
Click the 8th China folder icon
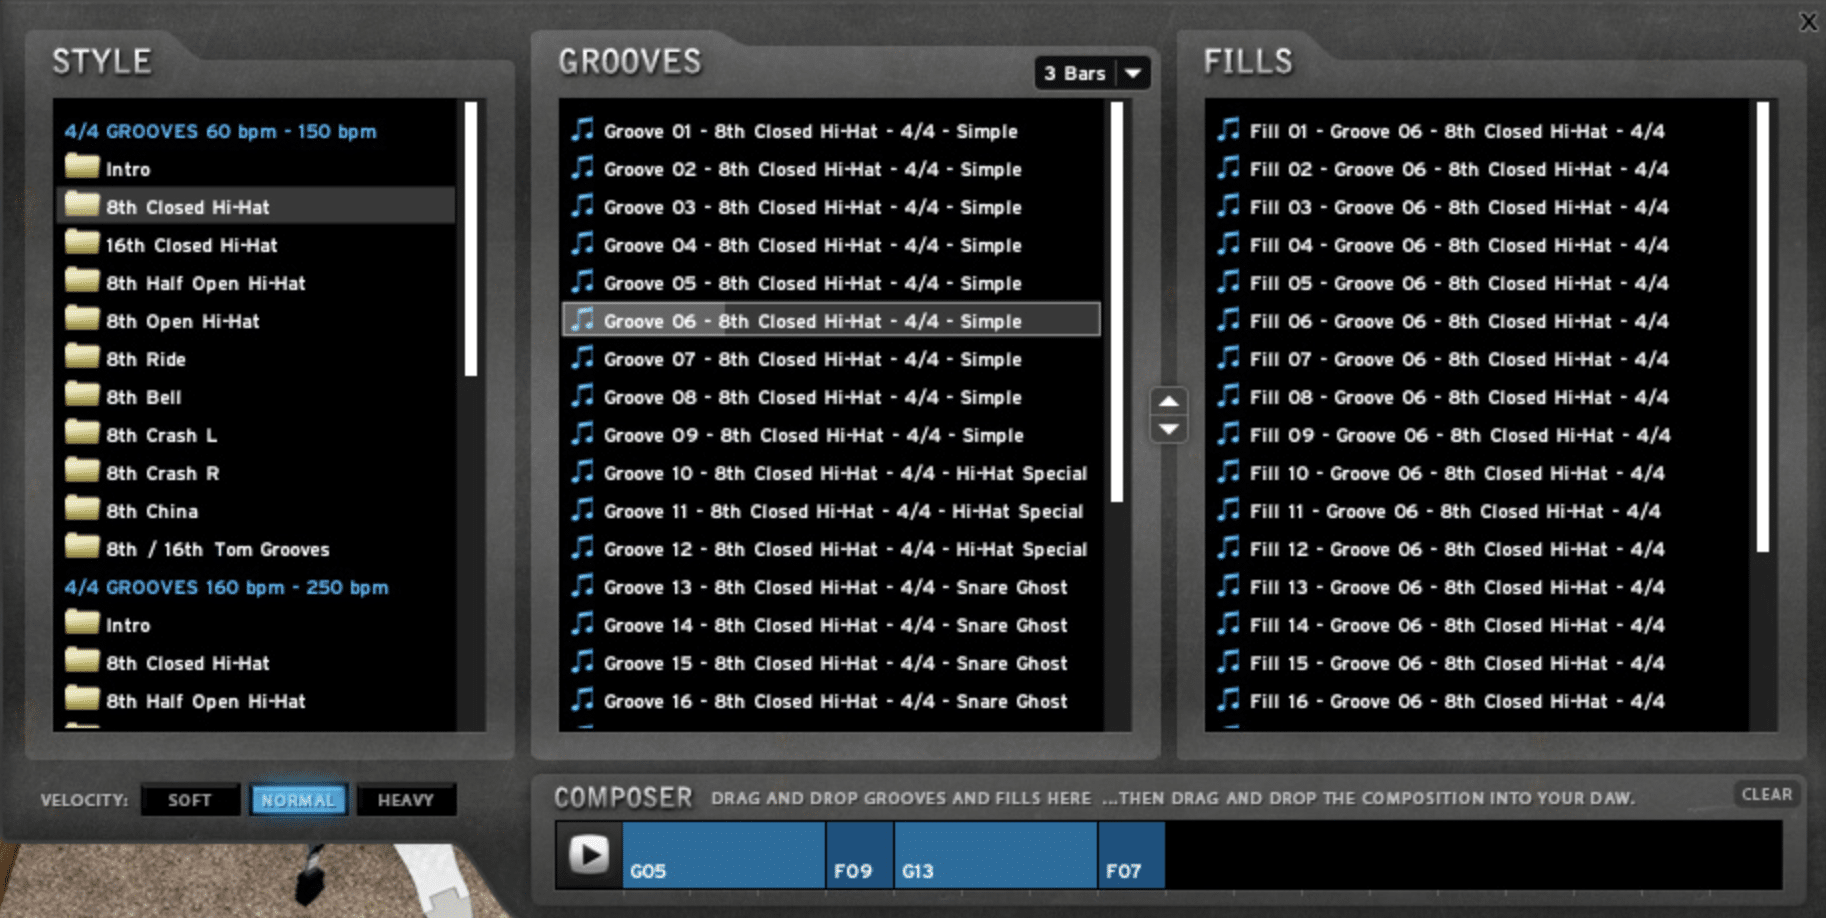coord(82,510)
